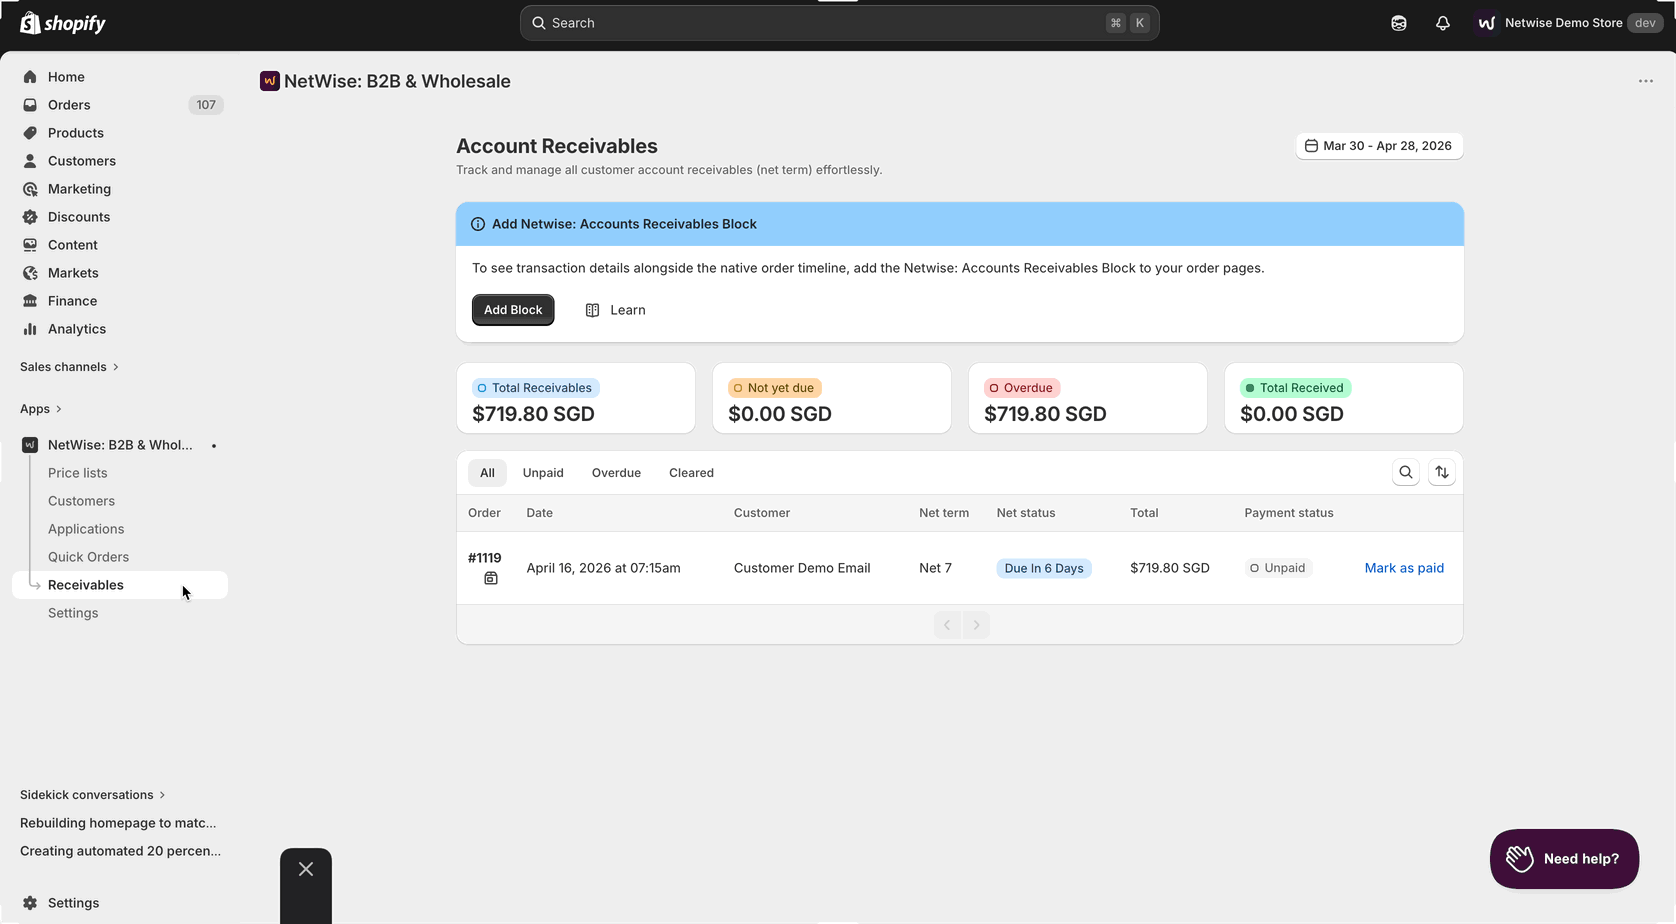The height and width of the screenshot is (924, 1676).
Task: Open order #1119
Action: pos(485,558)
